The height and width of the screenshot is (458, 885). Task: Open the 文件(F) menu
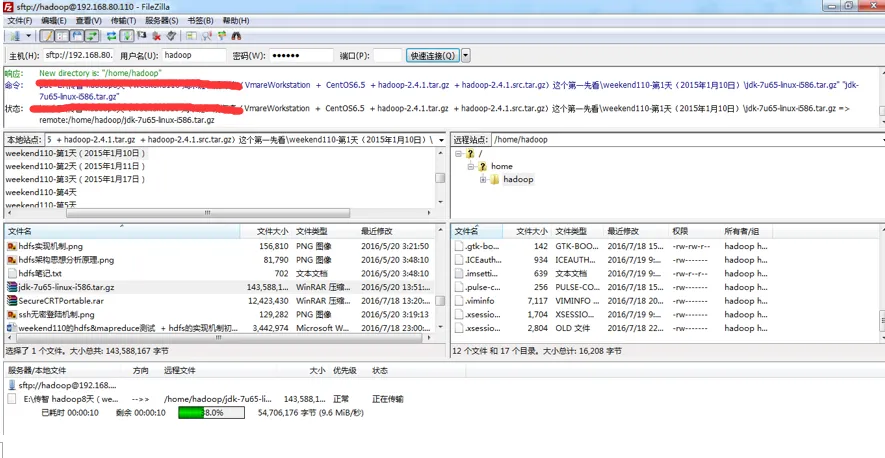[20, 20]
